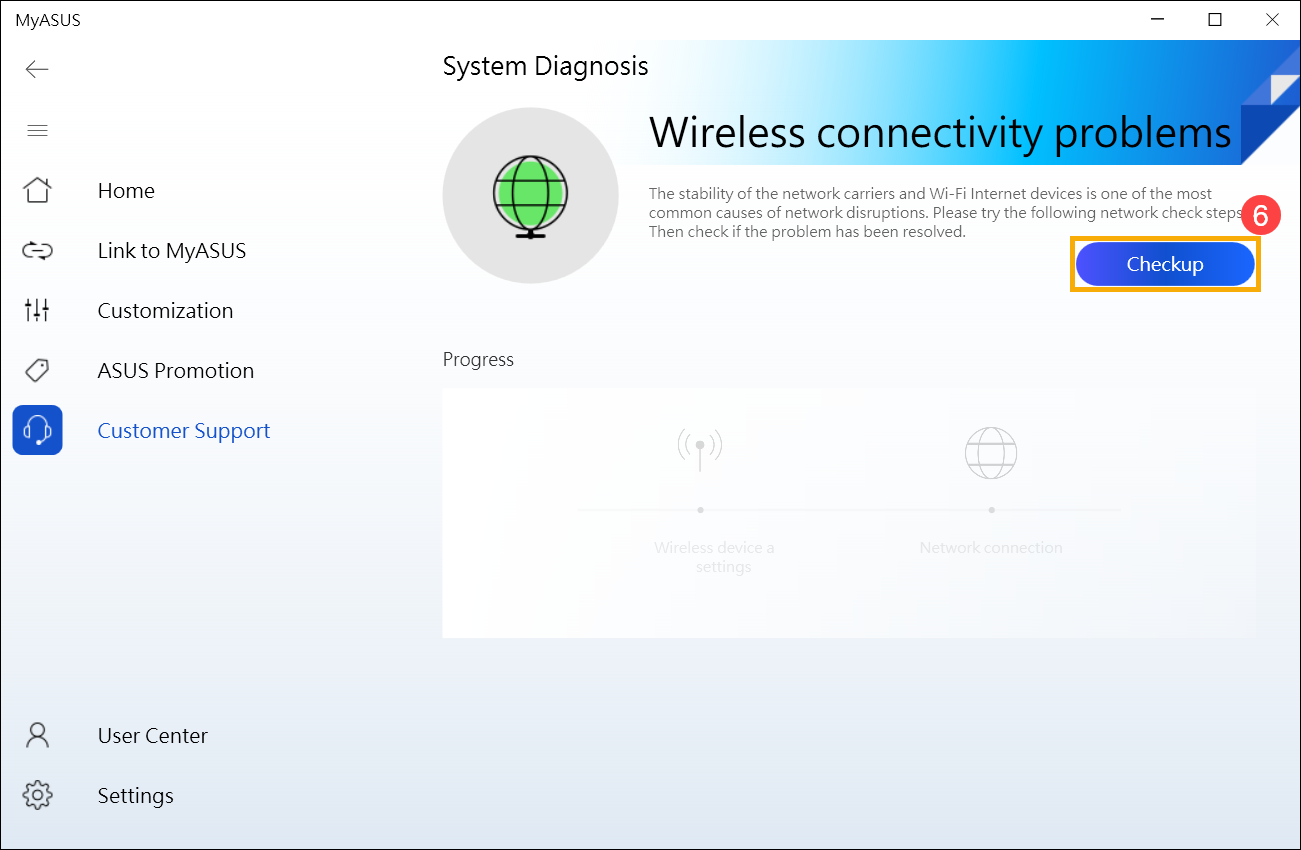Click the network stability description text
The width and height of the screenshot is (1301, 850).
click(947, 213)
